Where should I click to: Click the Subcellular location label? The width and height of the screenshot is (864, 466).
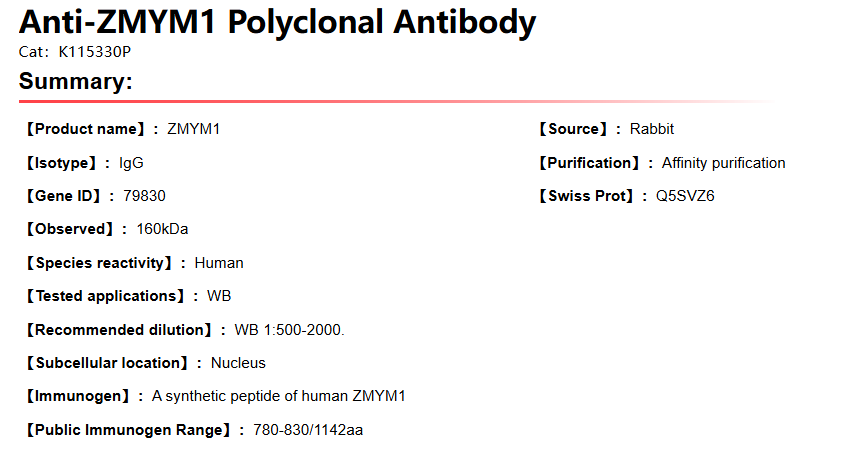(107, 363)
